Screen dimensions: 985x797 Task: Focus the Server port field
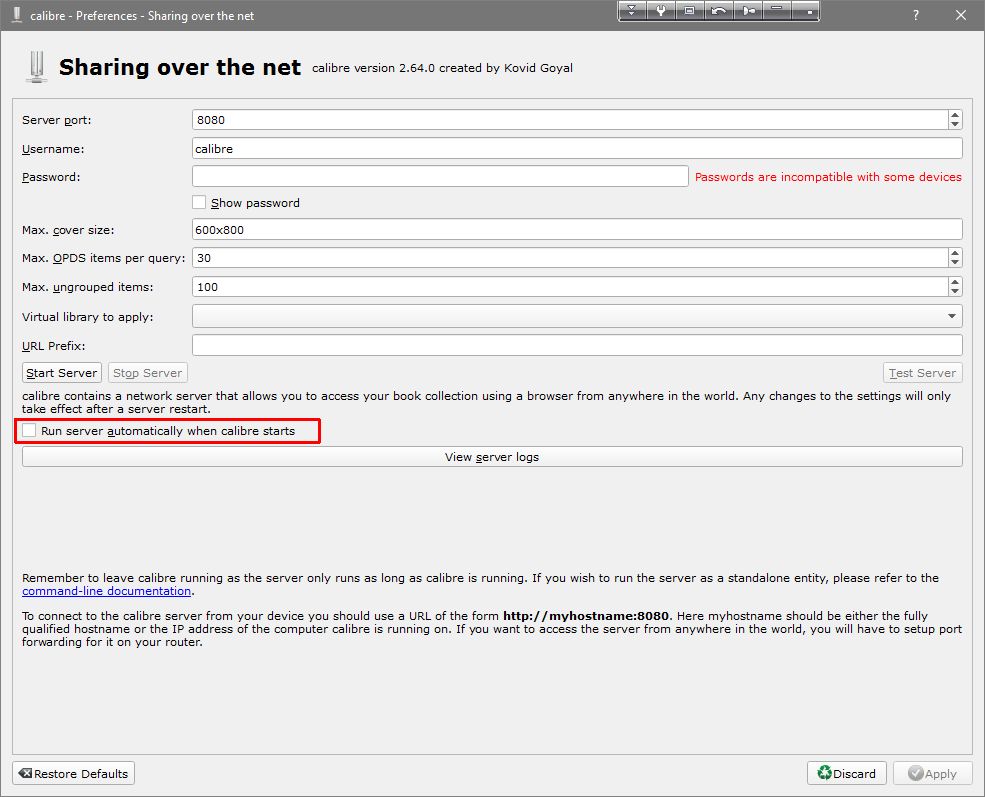(x=570, y=119)
